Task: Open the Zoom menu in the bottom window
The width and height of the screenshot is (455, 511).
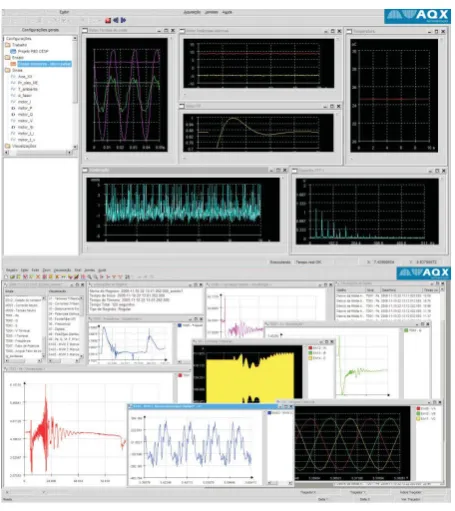Action: coord(46,270)
